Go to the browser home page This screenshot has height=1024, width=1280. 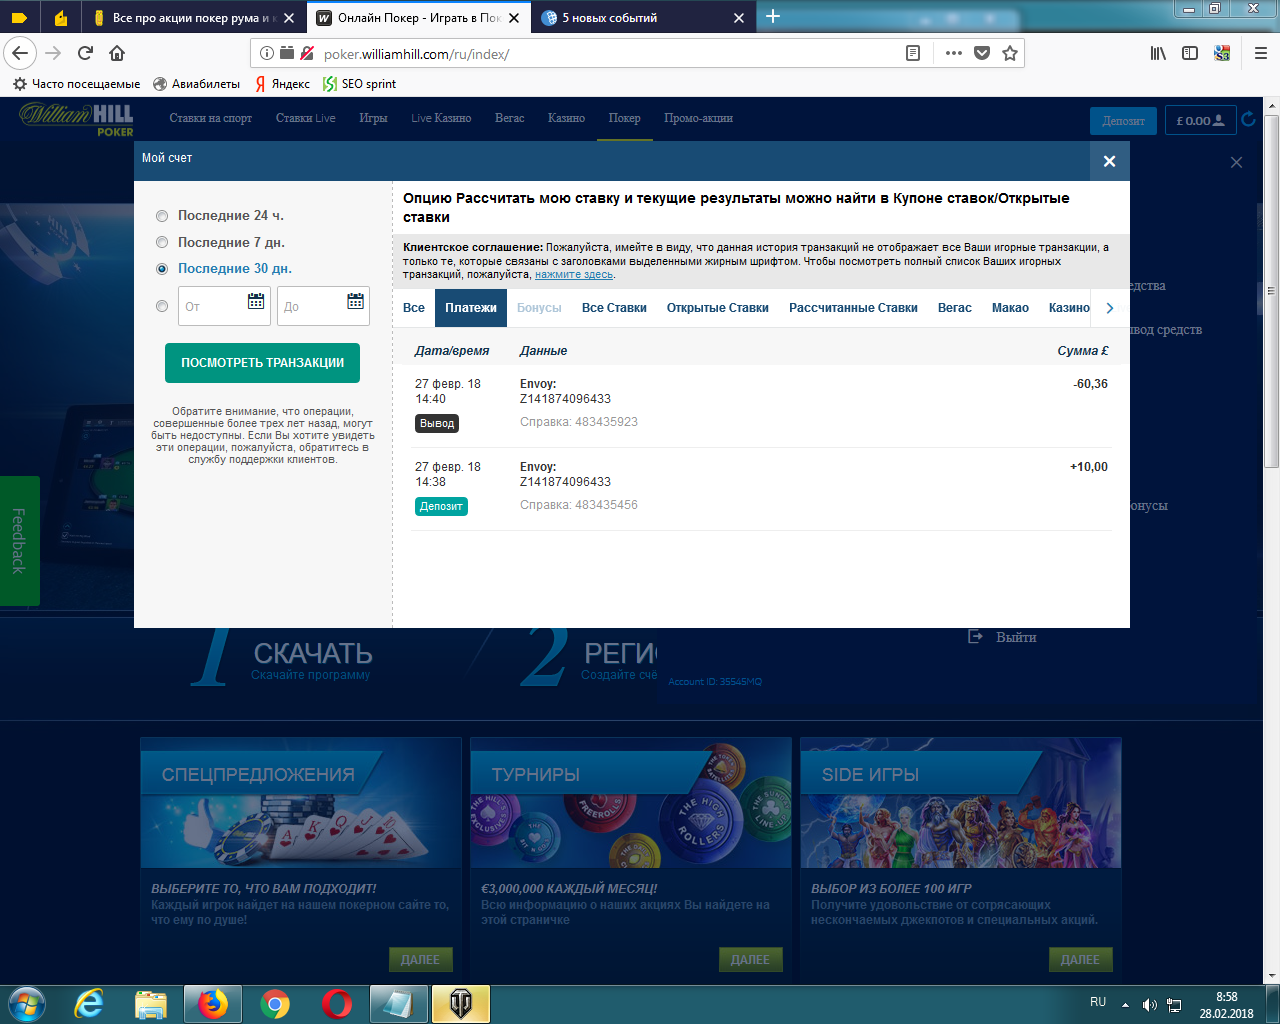tap(117, 53)
